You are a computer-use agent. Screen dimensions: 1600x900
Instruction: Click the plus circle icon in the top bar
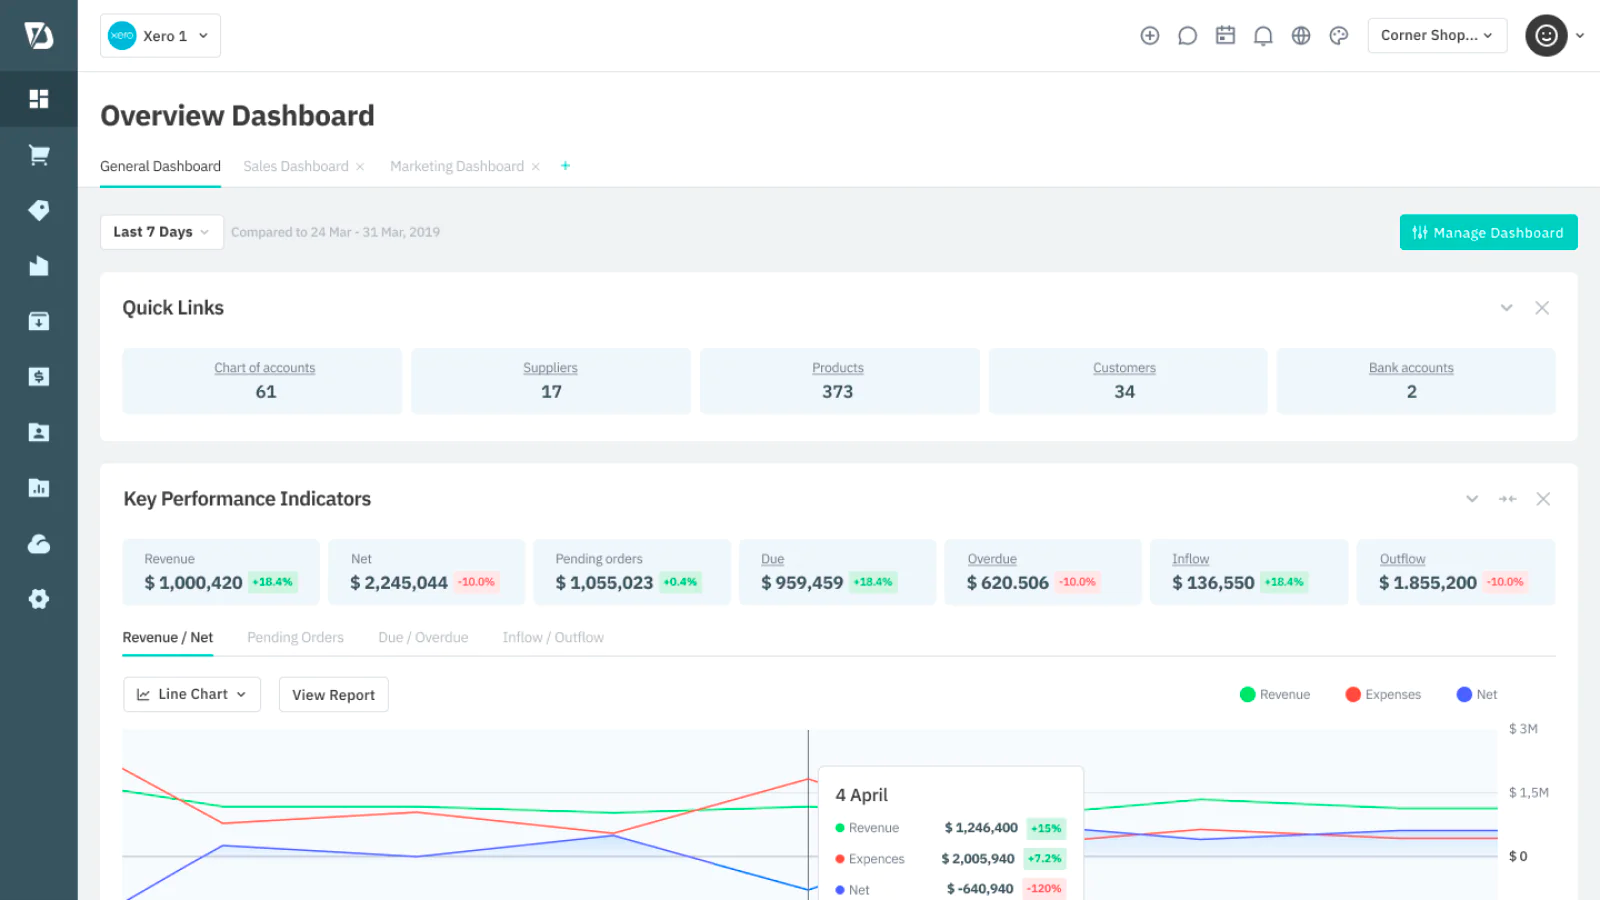1149,35
